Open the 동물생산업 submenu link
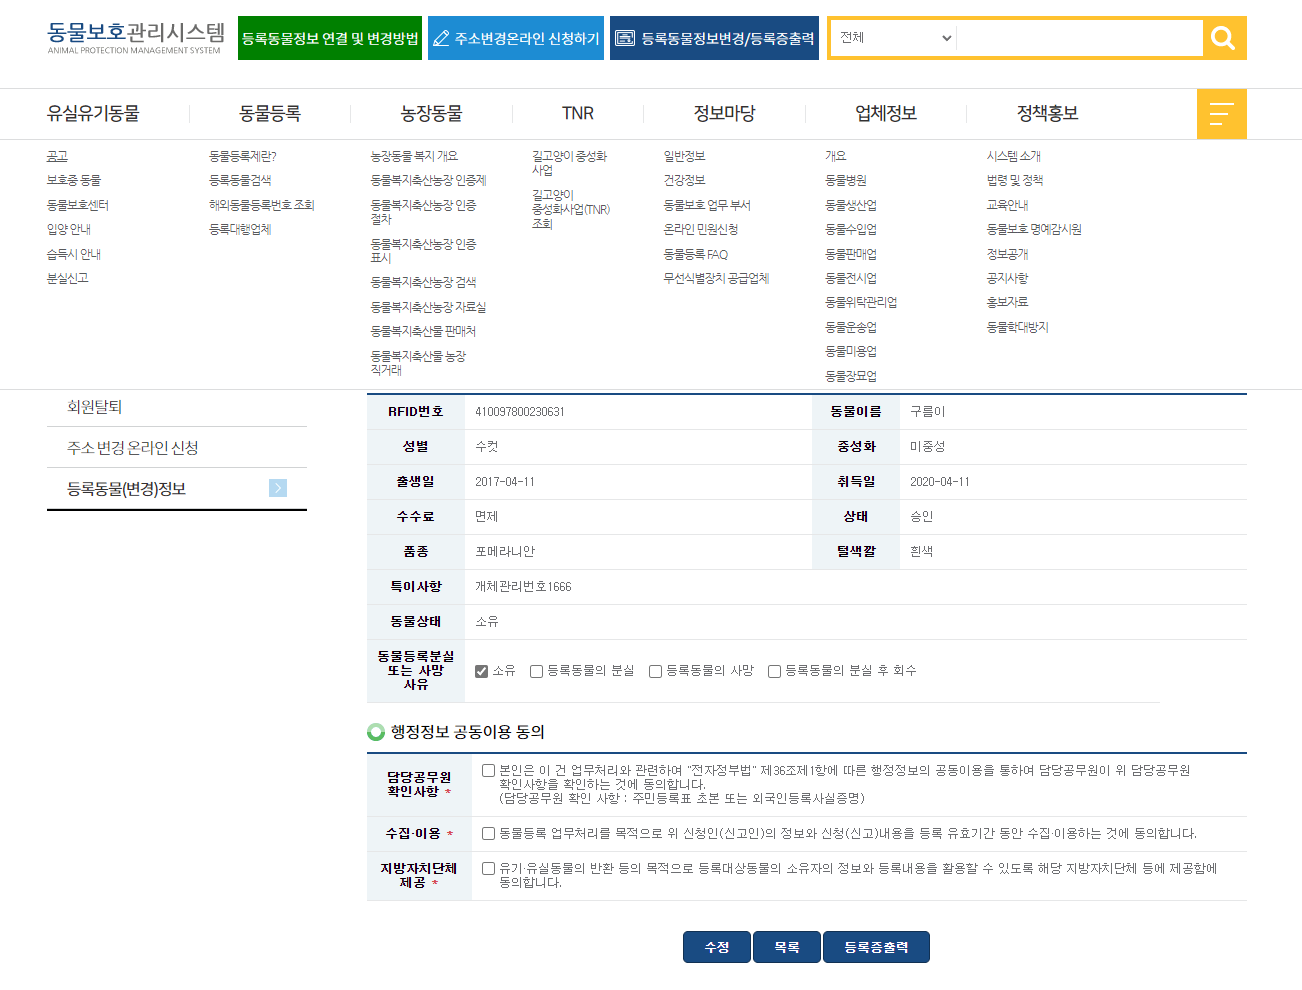Viewport: 1302px width, 990px height. click(x=851, y=205)
